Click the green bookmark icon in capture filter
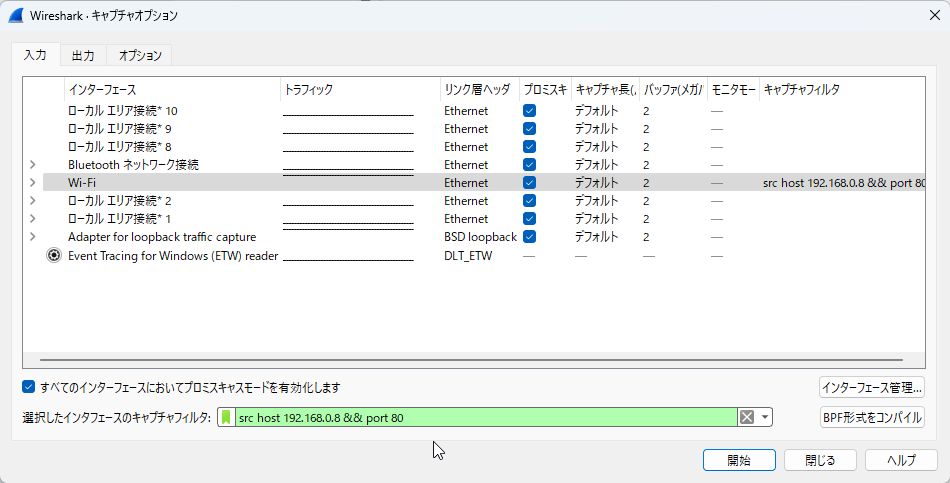This screenshot has height=483, width=950. coord(227,417)
